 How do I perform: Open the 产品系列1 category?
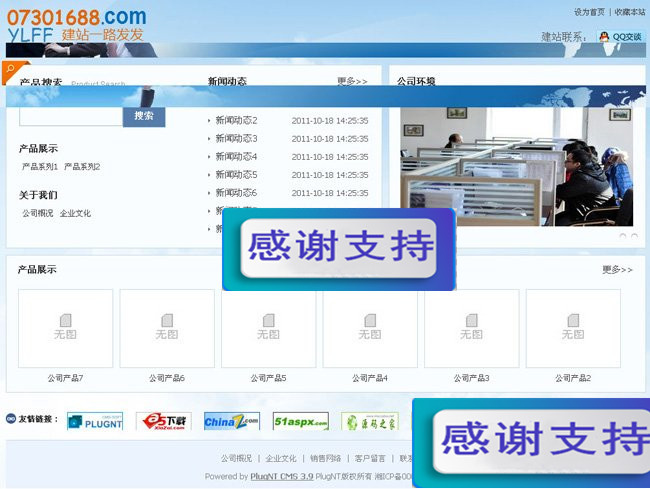(40, 167)
